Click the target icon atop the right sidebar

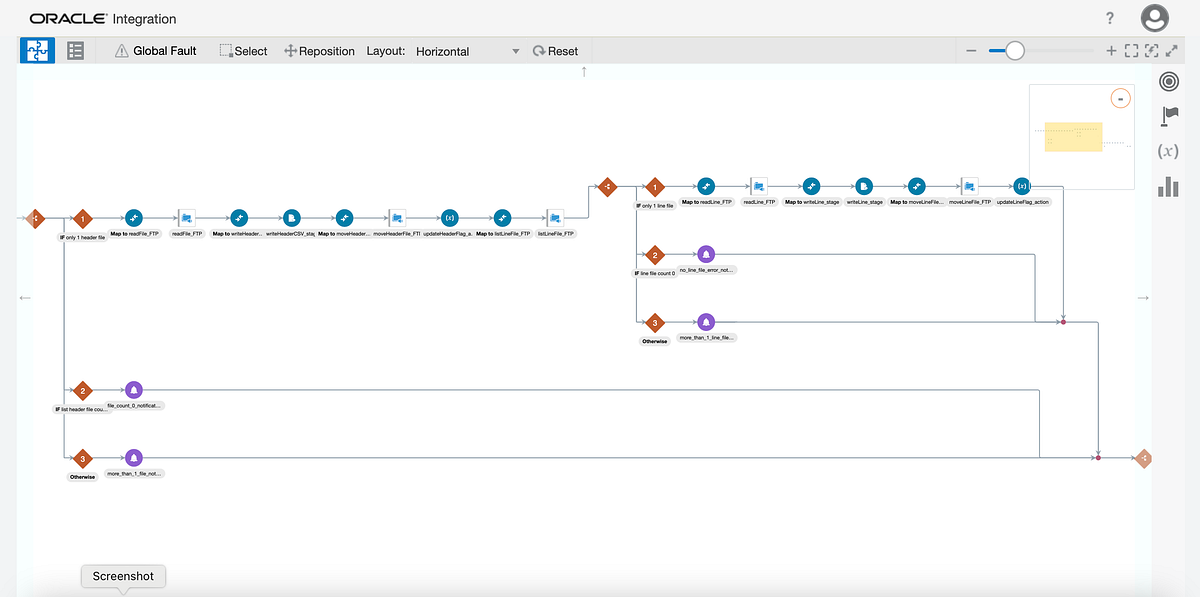coord(1169,82)
